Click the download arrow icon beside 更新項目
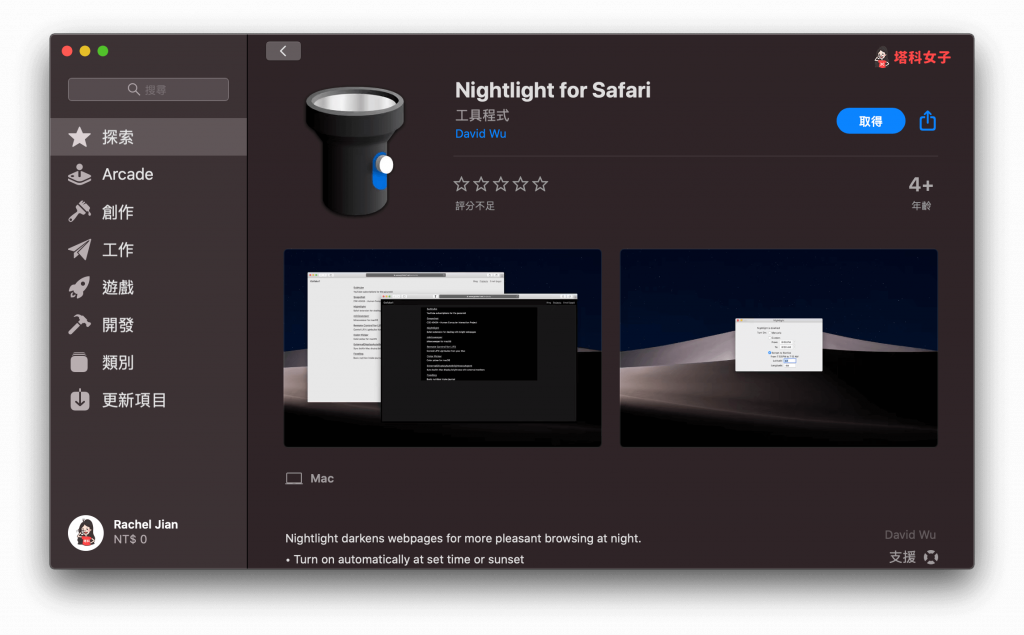 click(x=80, y=400)
